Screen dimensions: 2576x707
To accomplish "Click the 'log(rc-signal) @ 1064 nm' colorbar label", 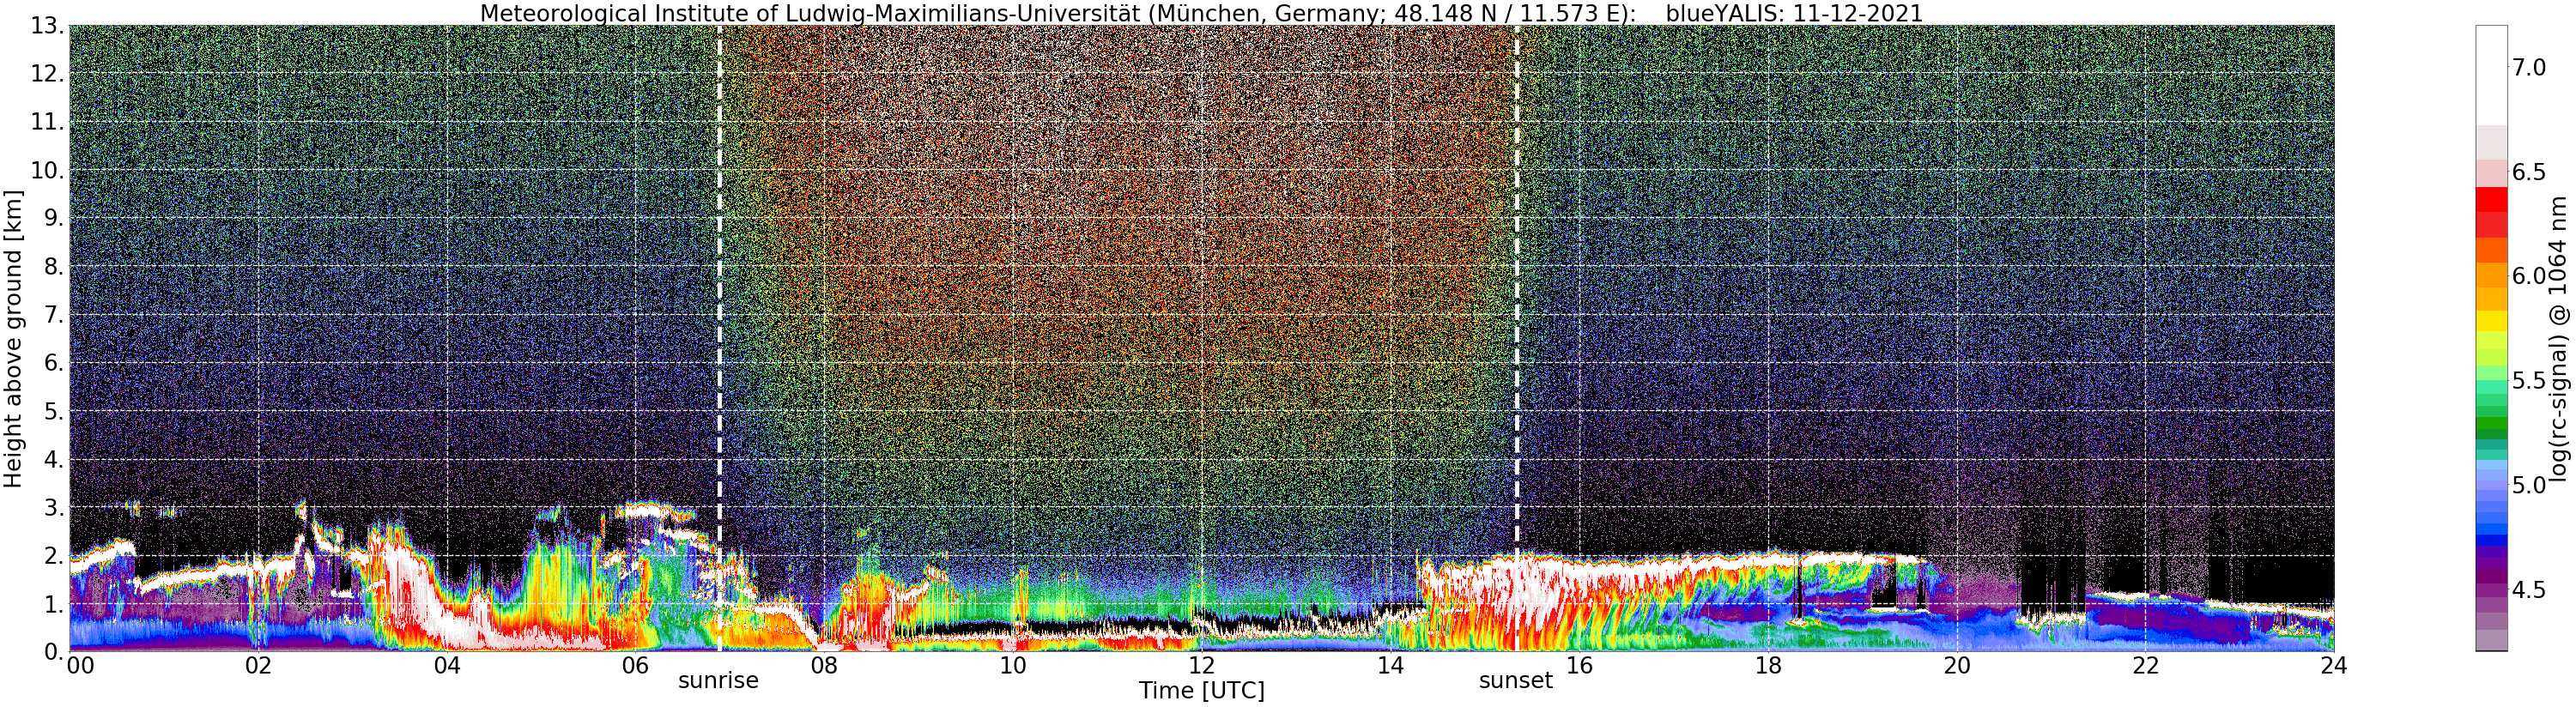I will (x=2560, y=338).
